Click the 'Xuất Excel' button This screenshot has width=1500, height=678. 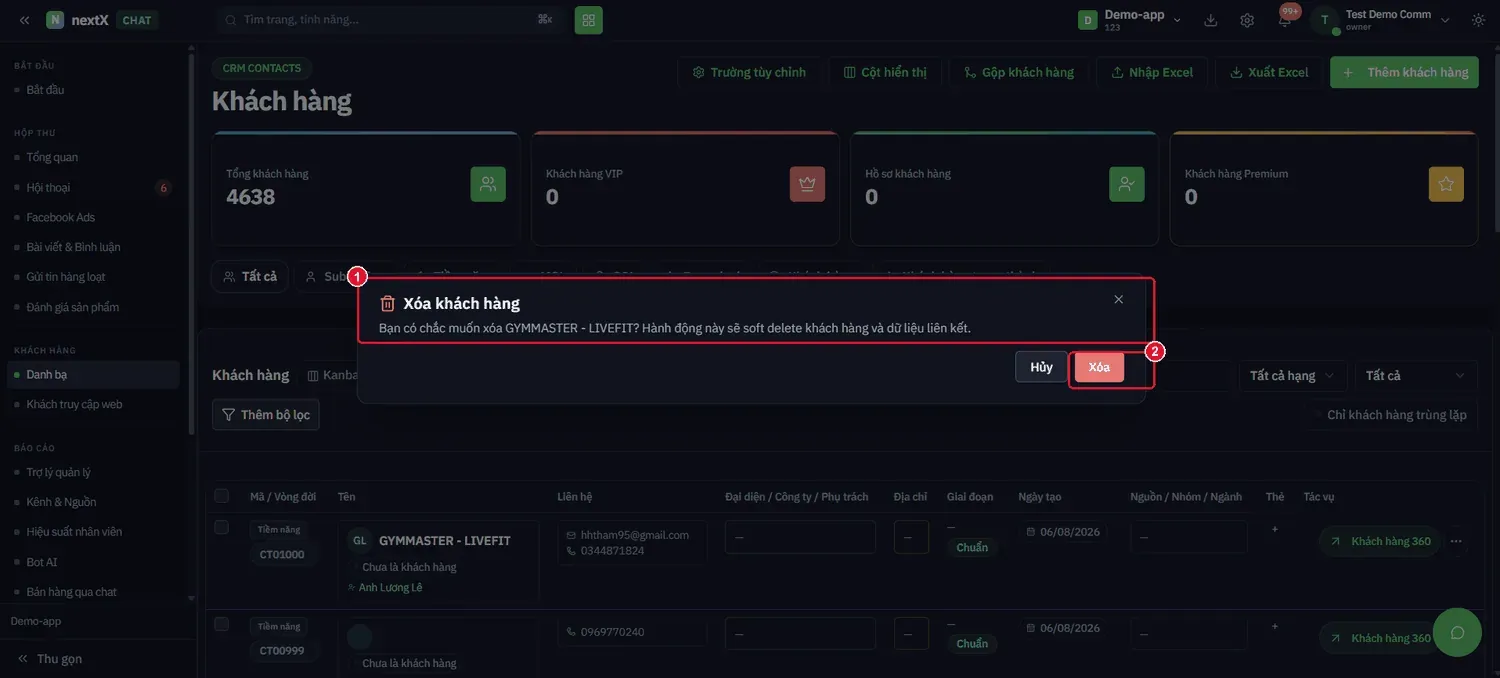tap(1268, 72)
